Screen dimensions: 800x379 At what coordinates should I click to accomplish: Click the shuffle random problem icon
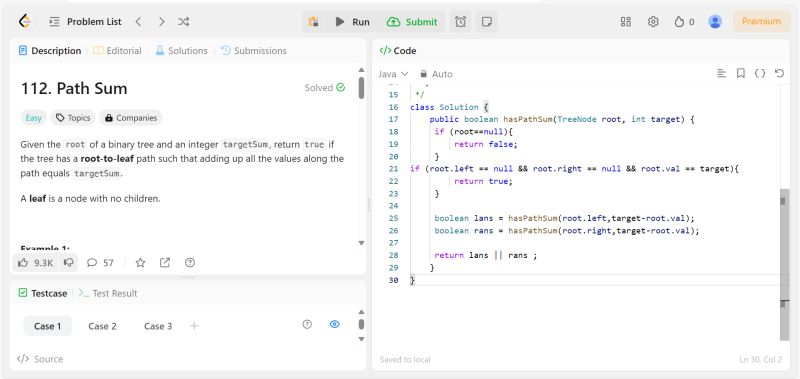[x=184, y=21]
